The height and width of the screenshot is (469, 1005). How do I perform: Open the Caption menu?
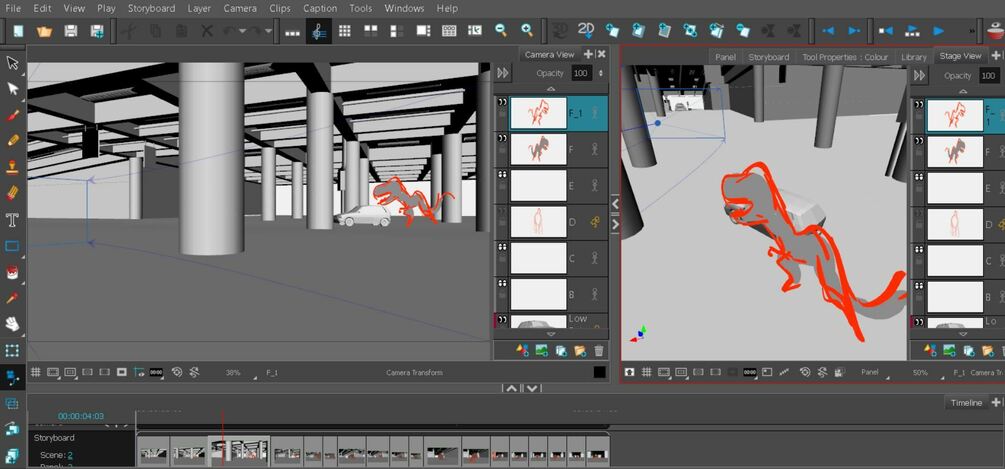320,8
